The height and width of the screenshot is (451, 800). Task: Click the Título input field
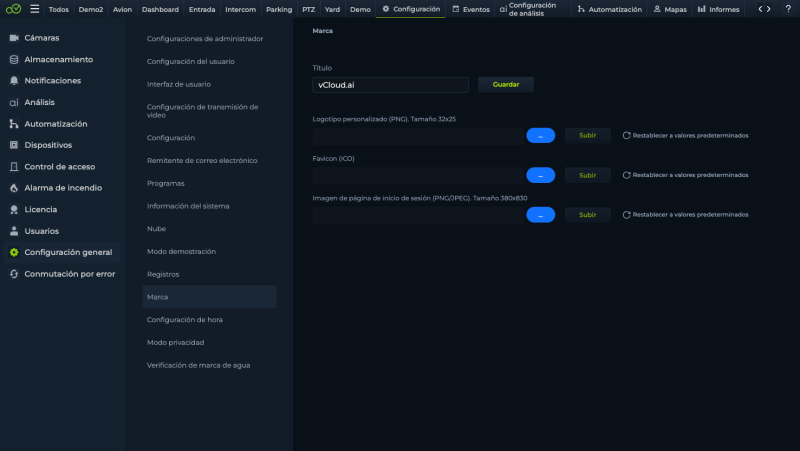(x=390, y=85)
